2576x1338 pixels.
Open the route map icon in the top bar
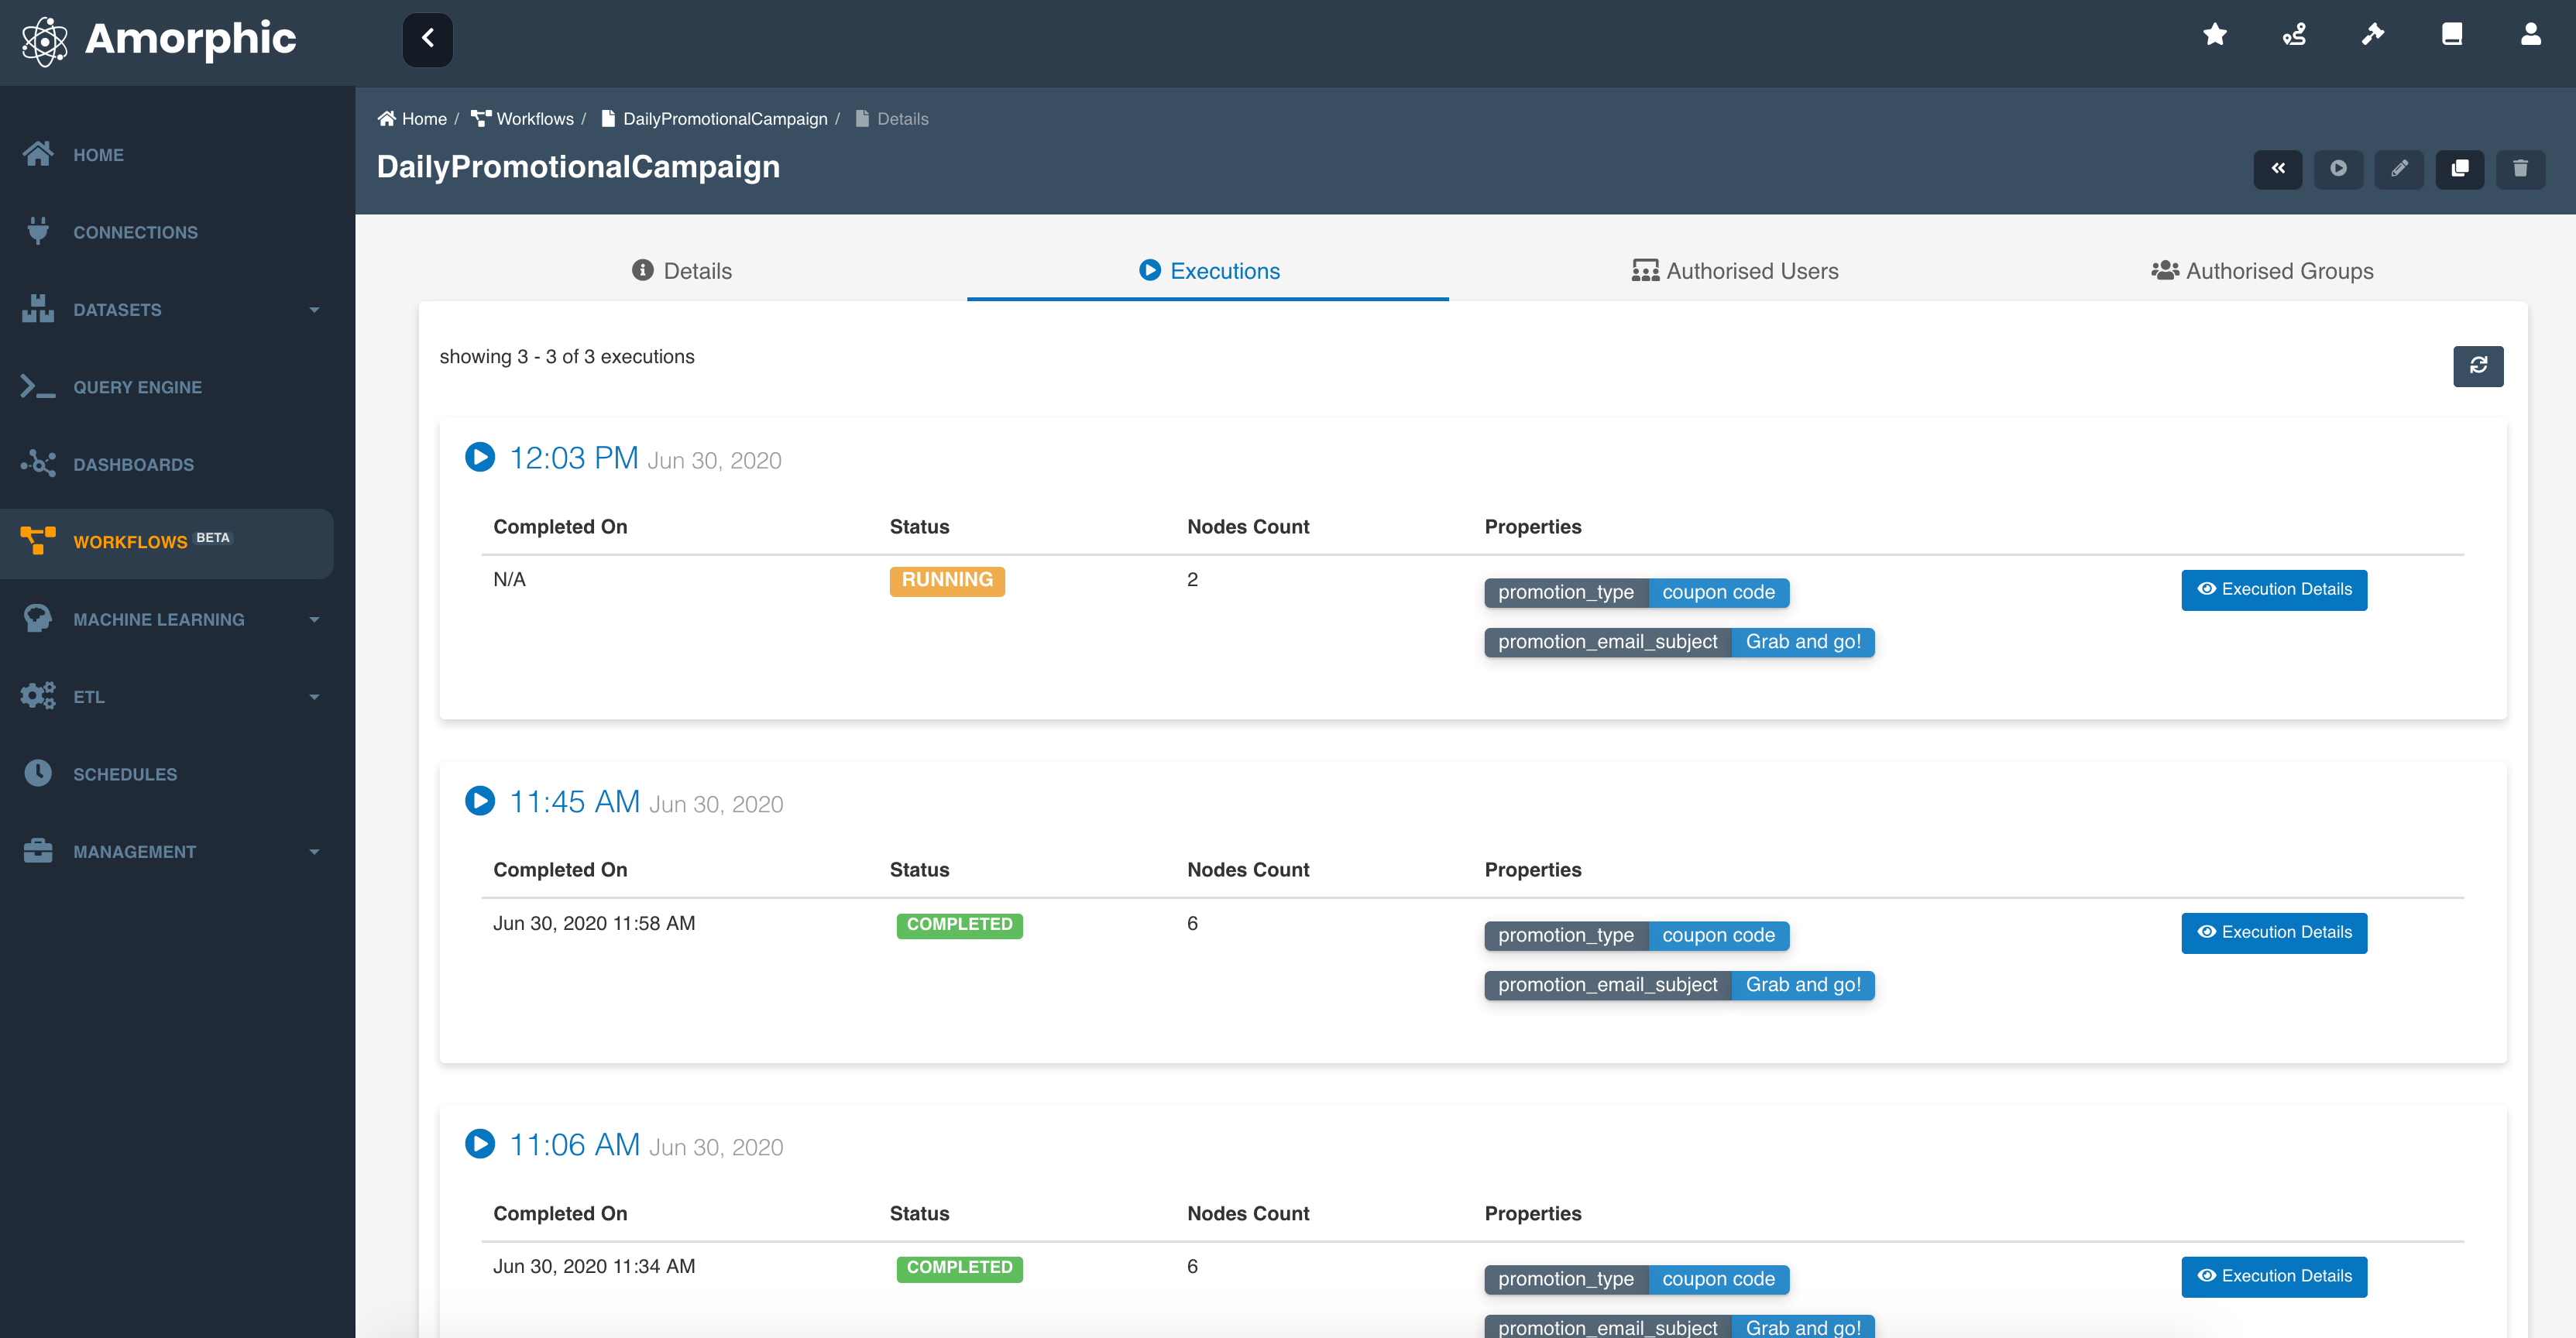pyautogui.click(x=2293, y=35)
